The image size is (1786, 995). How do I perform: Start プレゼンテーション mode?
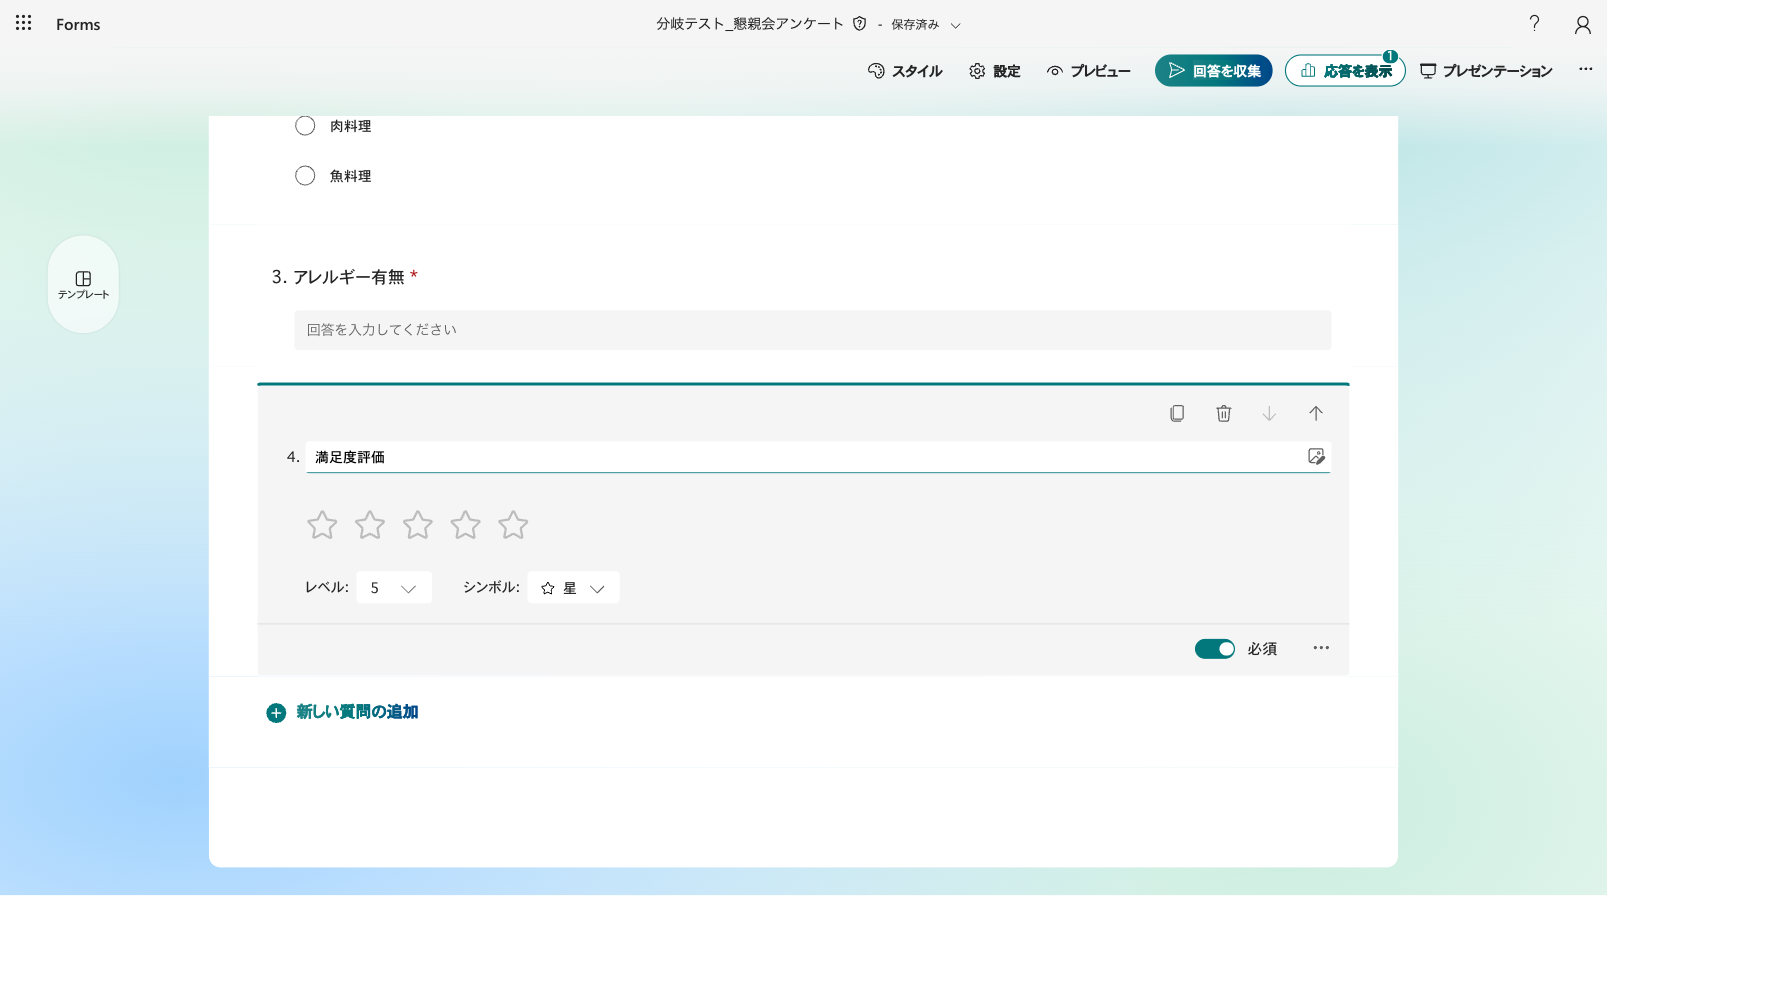[x=1486, y=71]
